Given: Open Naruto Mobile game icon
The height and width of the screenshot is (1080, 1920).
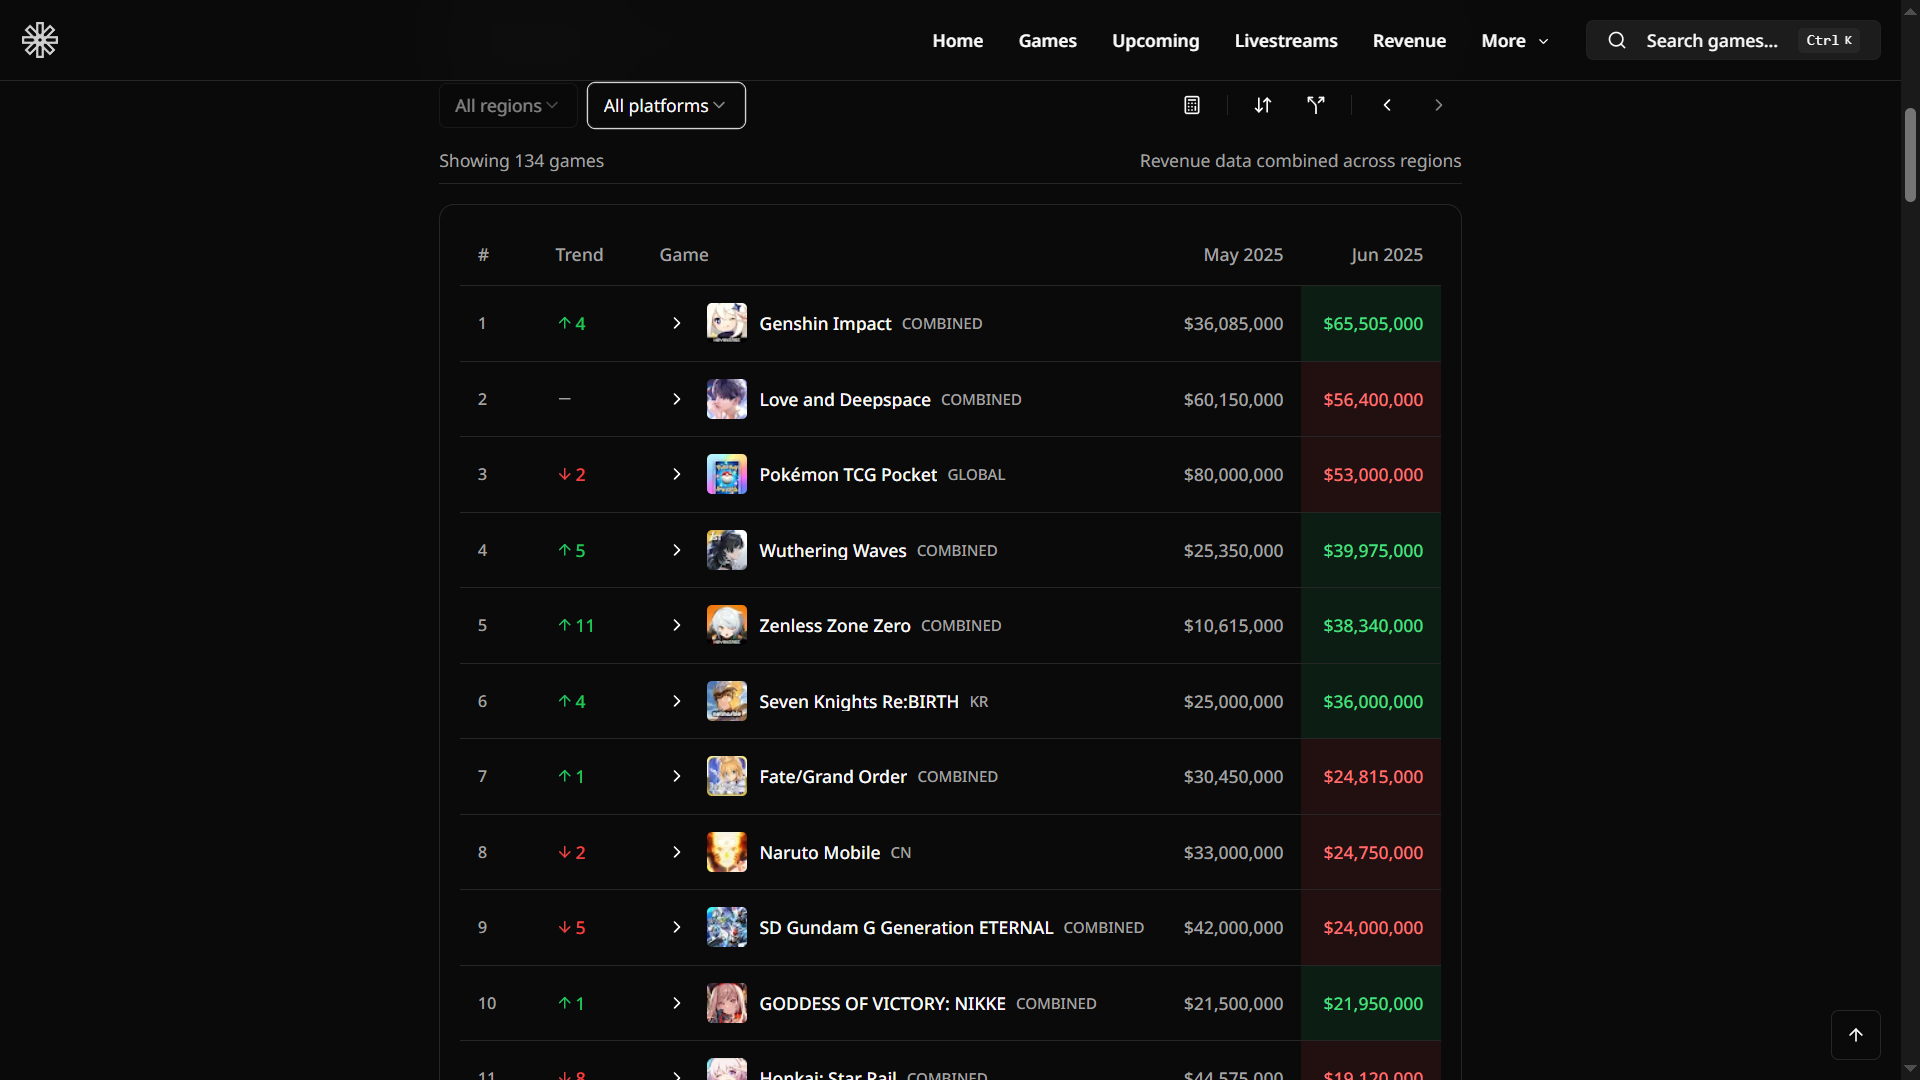Looking at the screenshot, I should [727, 852].
